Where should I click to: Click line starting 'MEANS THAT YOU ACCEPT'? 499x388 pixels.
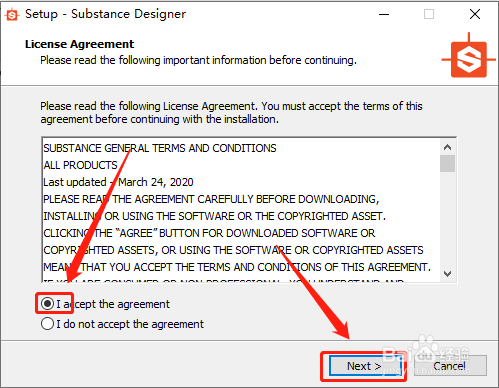[x=237, y=267]
